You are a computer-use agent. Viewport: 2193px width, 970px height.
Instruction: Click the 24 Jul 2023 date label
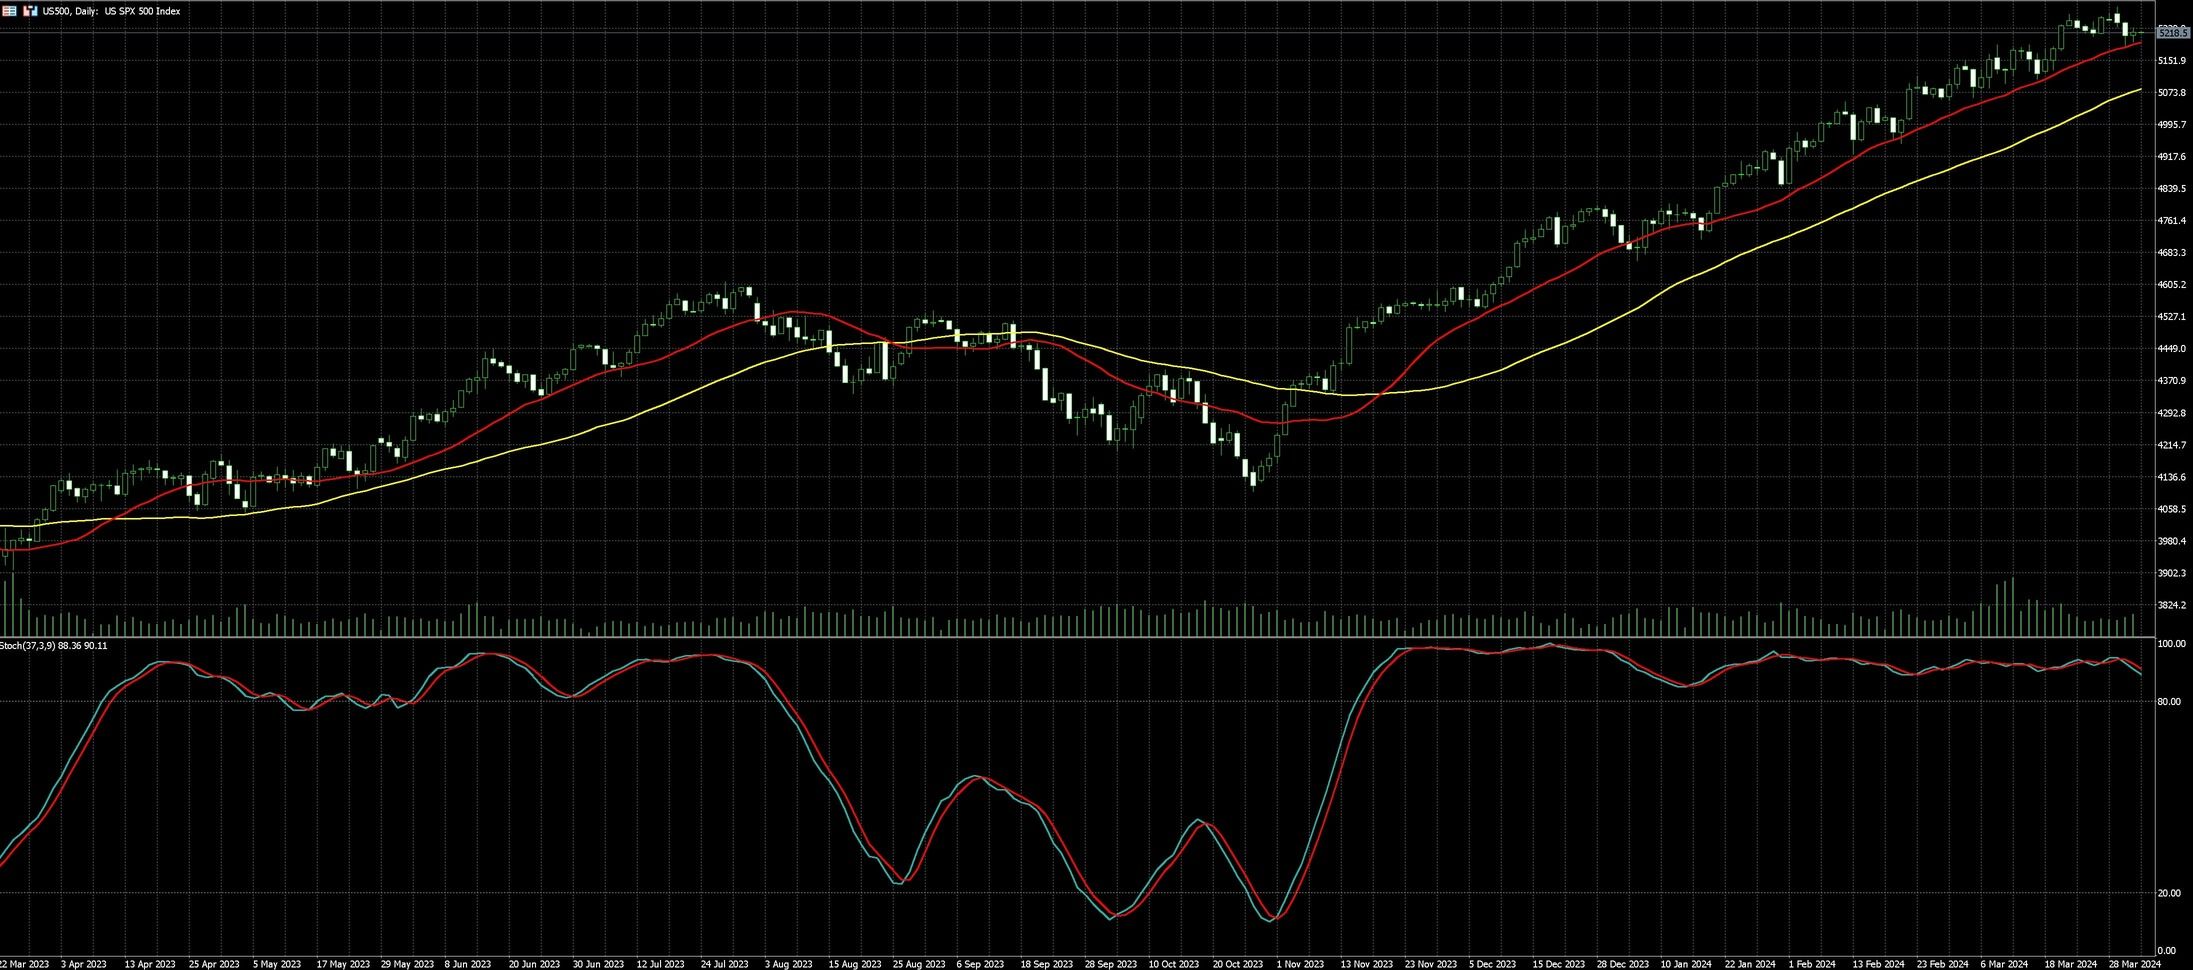[x=724, y=964]
